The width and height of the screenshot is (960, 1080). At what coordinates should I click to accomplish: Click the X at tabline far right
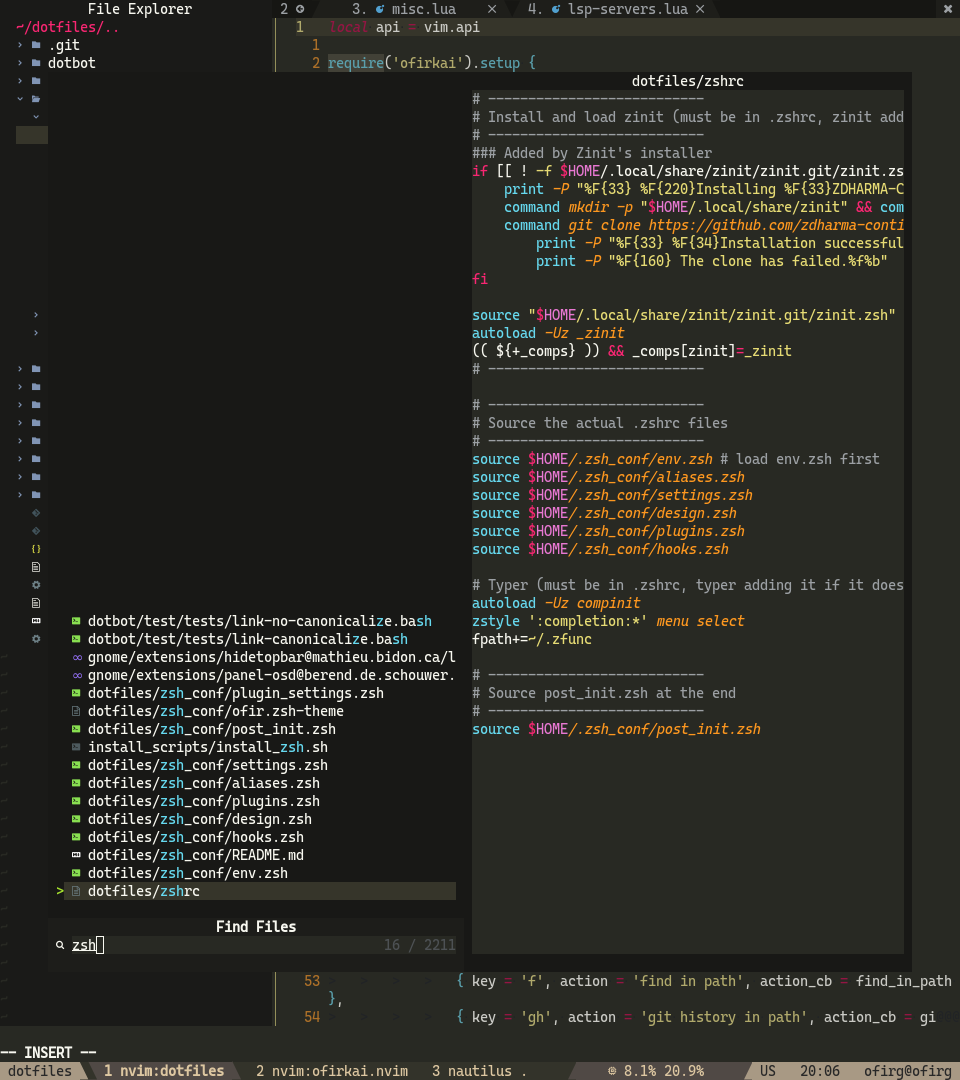point(948,9)
